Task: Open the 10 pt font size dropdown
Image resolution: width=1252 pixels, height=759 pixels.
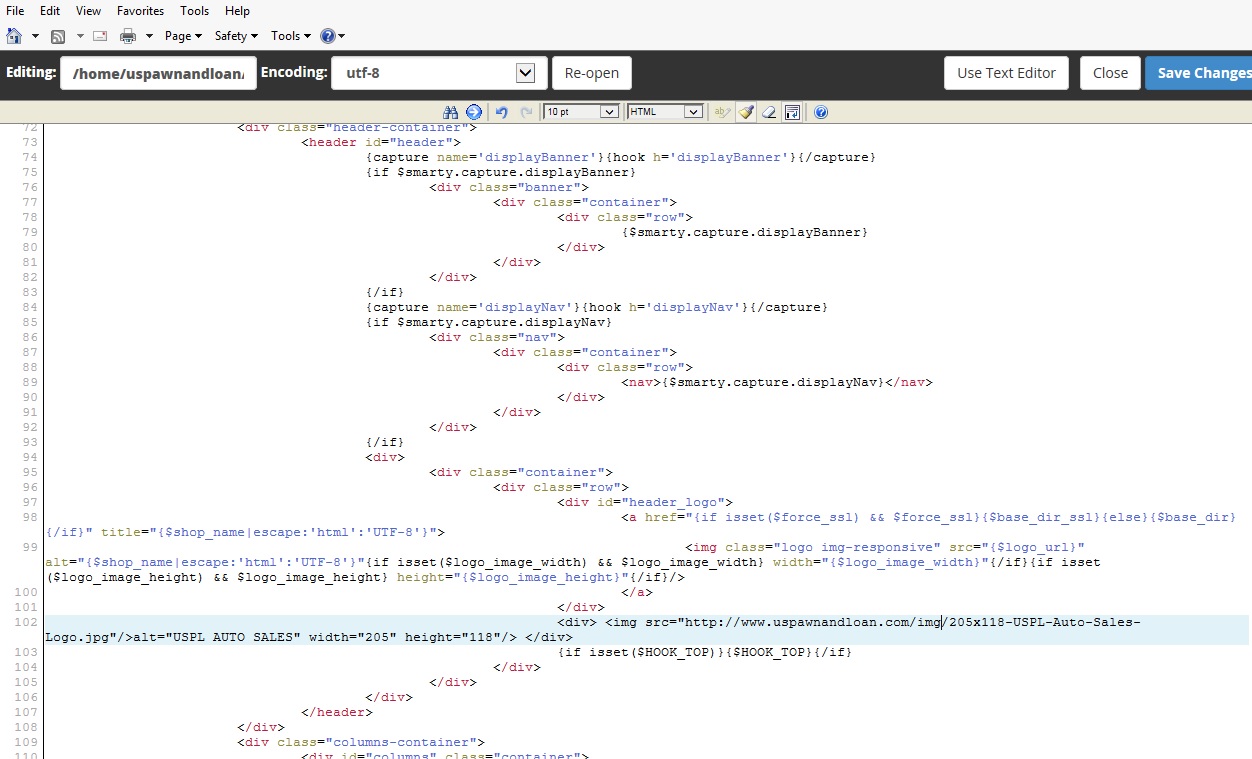Action: tap(581, 112)
